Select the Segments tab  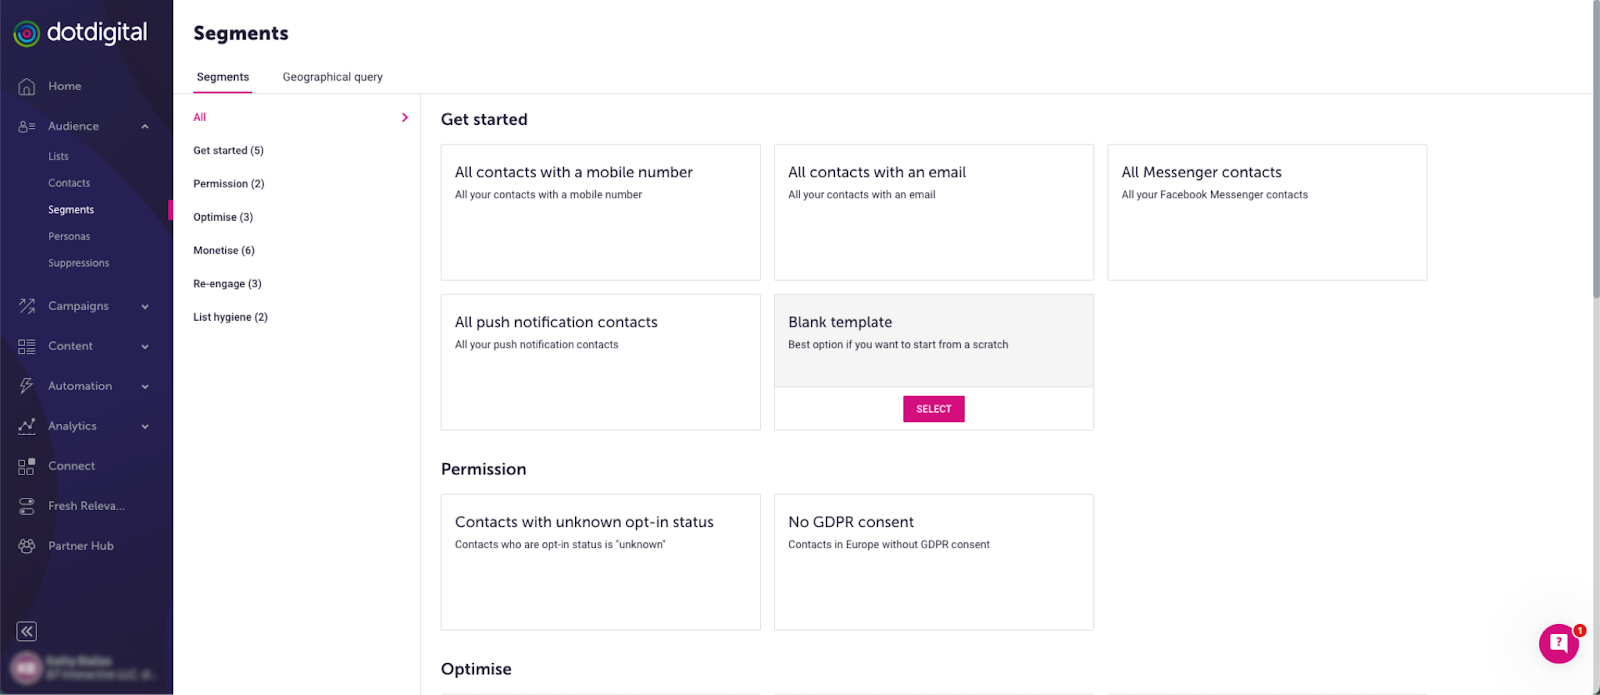[223, 77]
